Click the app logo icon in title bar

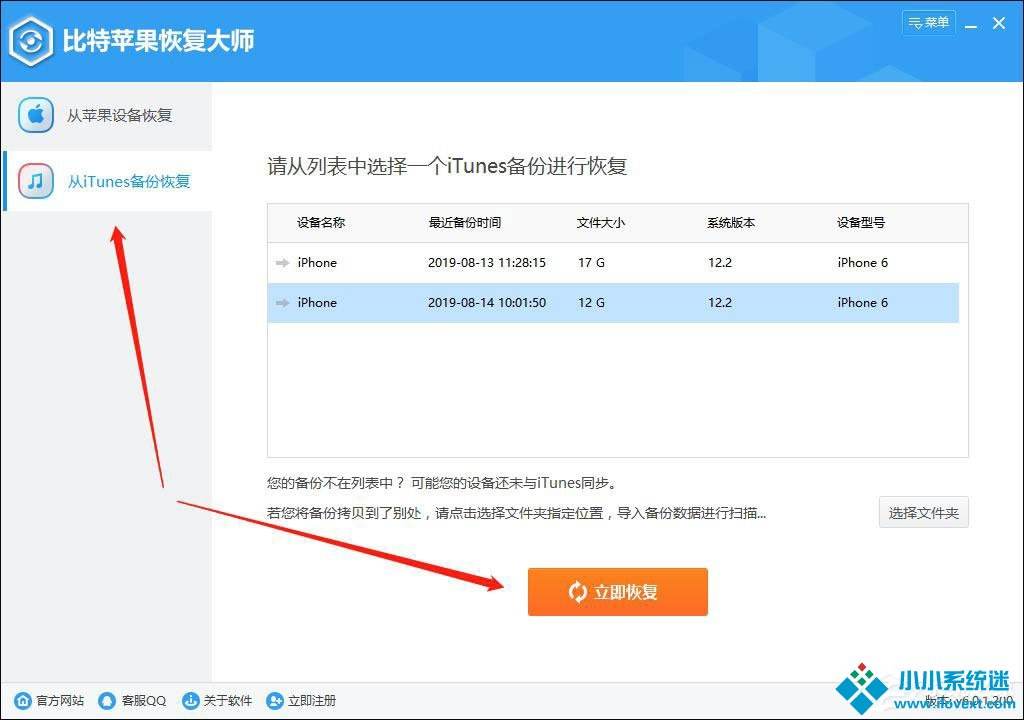pos(31,41)
